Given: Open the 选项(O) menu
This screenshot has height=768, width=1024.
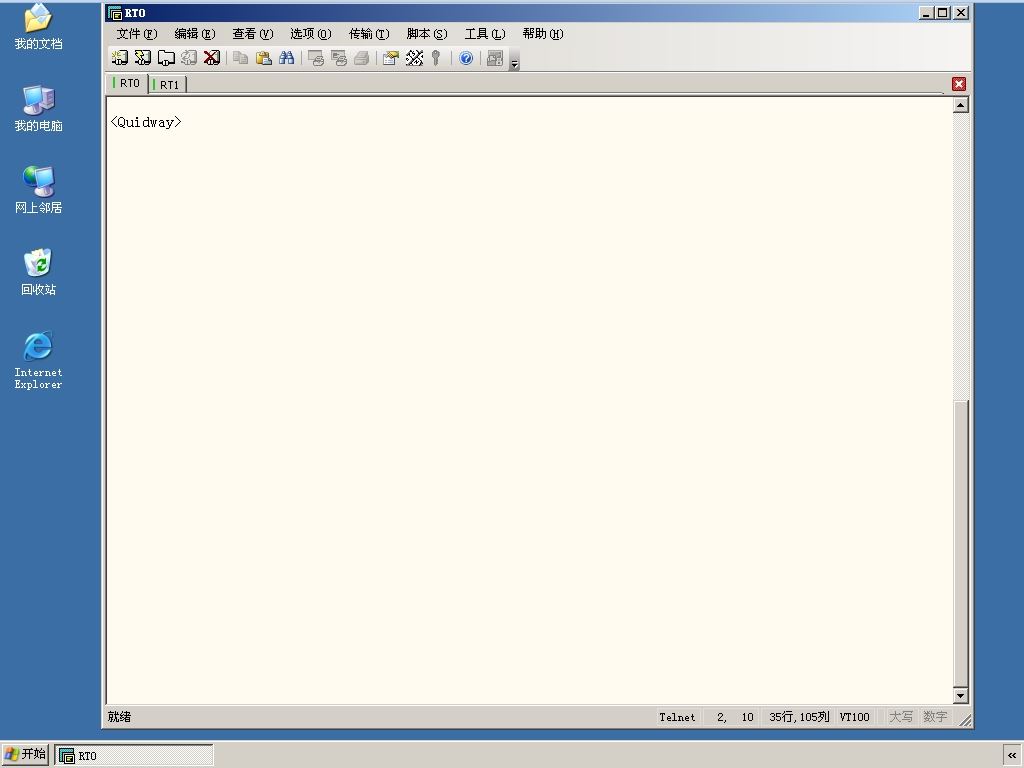Looking at the screenshot, I should tap(311, 34).
